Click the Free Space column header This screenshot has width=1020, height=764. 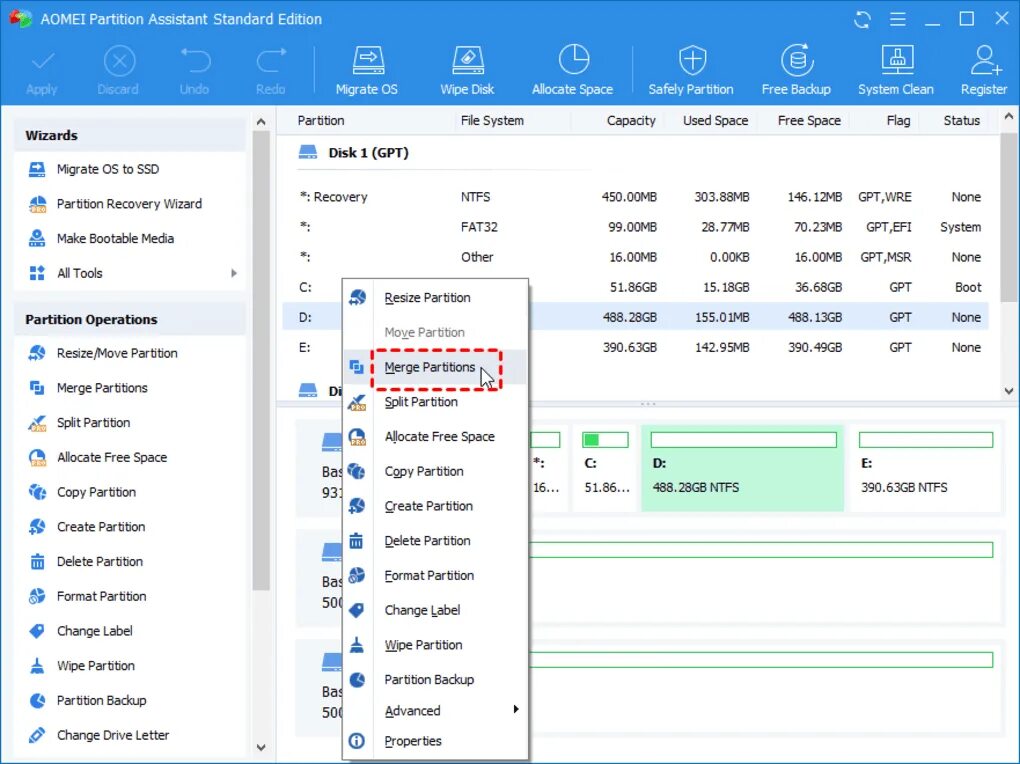pos(809,120)
